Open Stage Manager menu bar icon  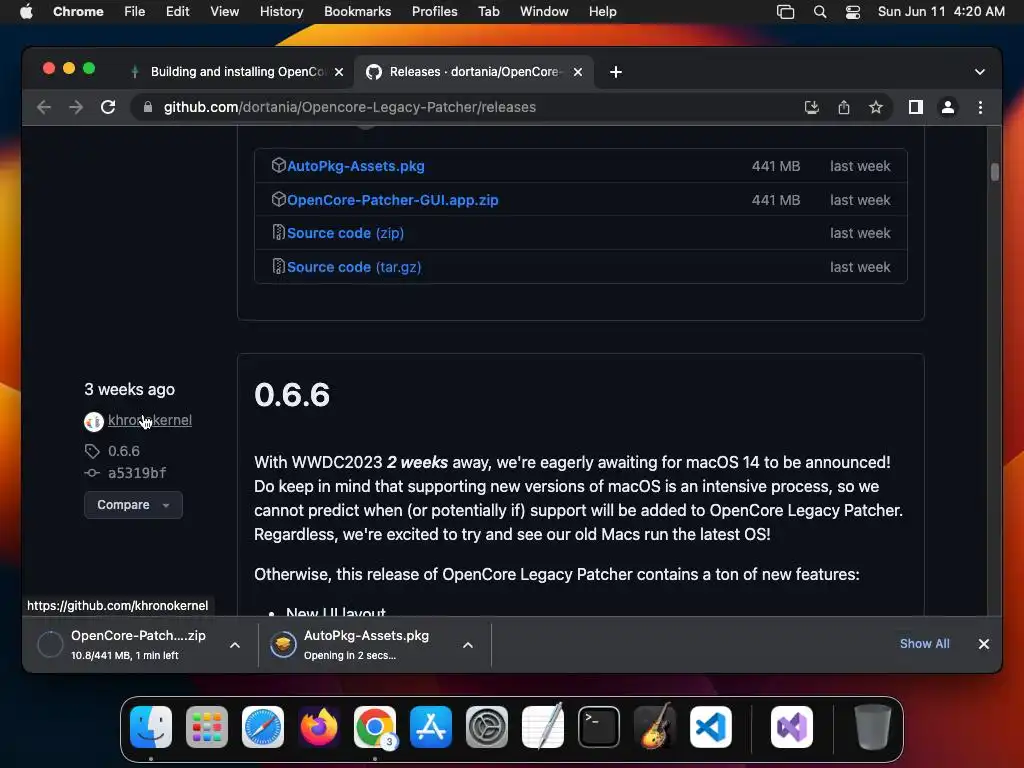pyautogui.click(x=786, y=12)
